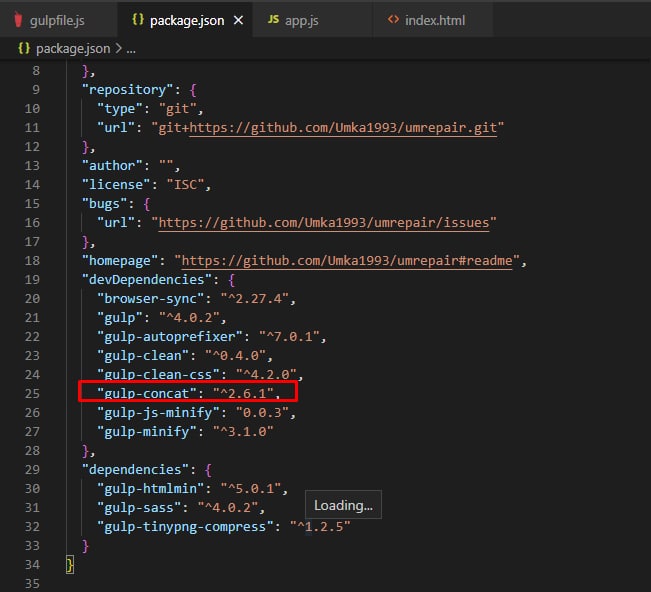
Task: Switch to the gulpfile.js tab
Action: 58,20
